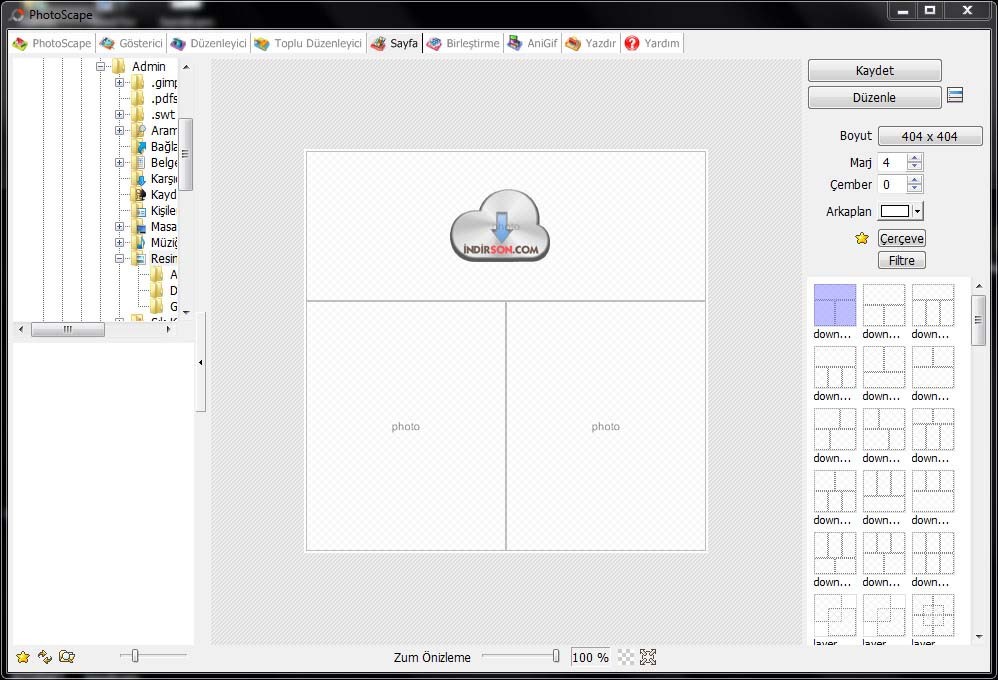Open the Yazdır tab

tap(591, 43)
